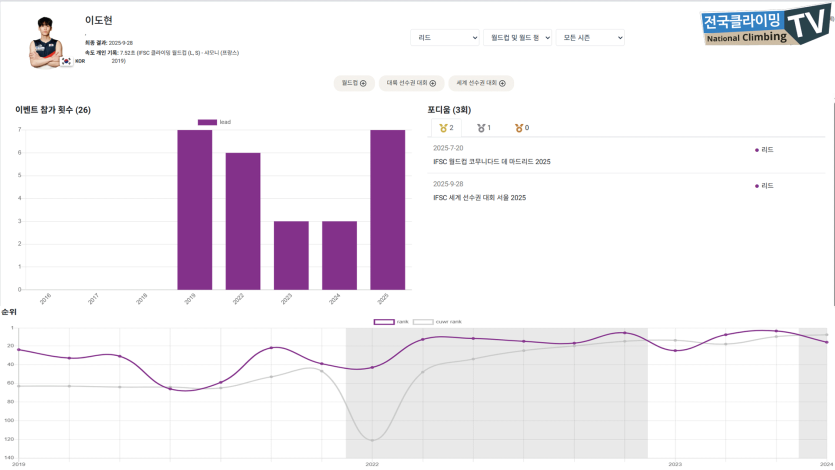
Task: Open IFSC 월드컵 코무니다드 데 마드리드 2025 link
Action: click(x=492, y=161)
